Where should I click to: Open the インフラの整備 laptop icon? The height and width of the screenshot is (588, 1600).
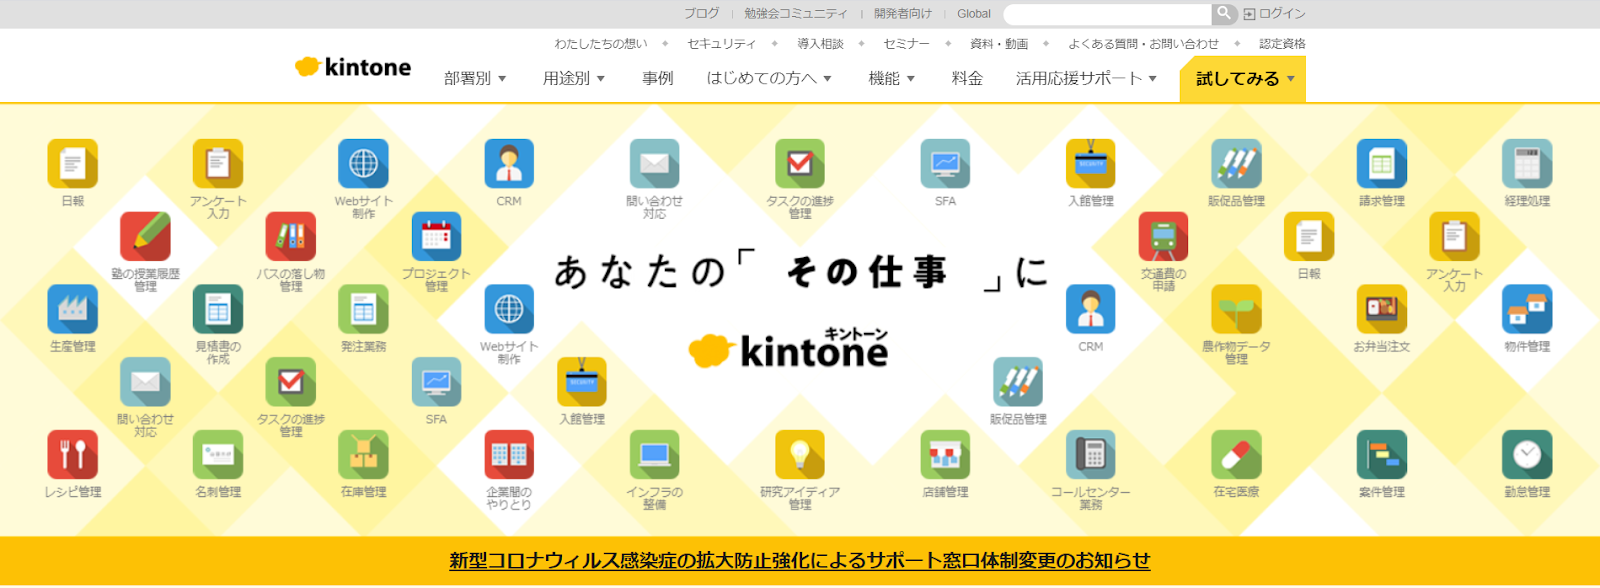click(655, 455)
